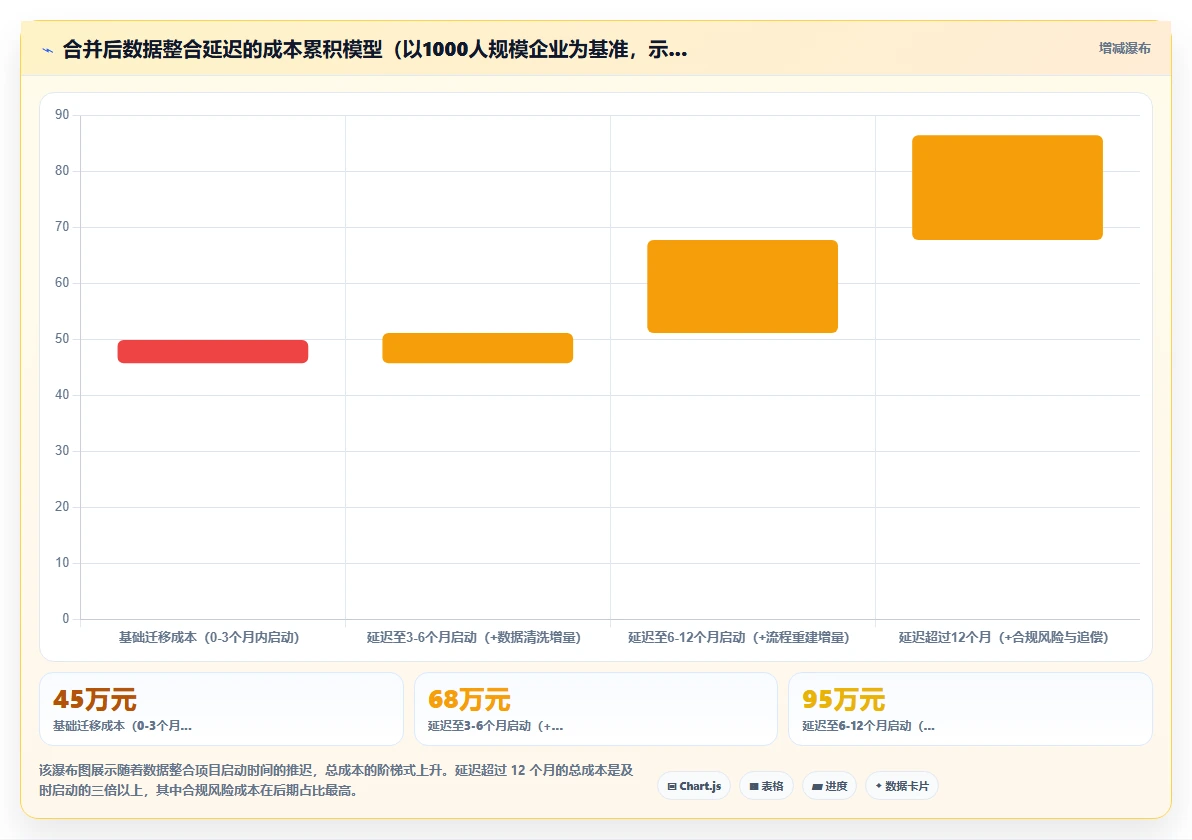Viewport: 1192px width, 840px height.
Task: Click the chart title about 合并后数据整合延迟
Action: click(375, 50)
